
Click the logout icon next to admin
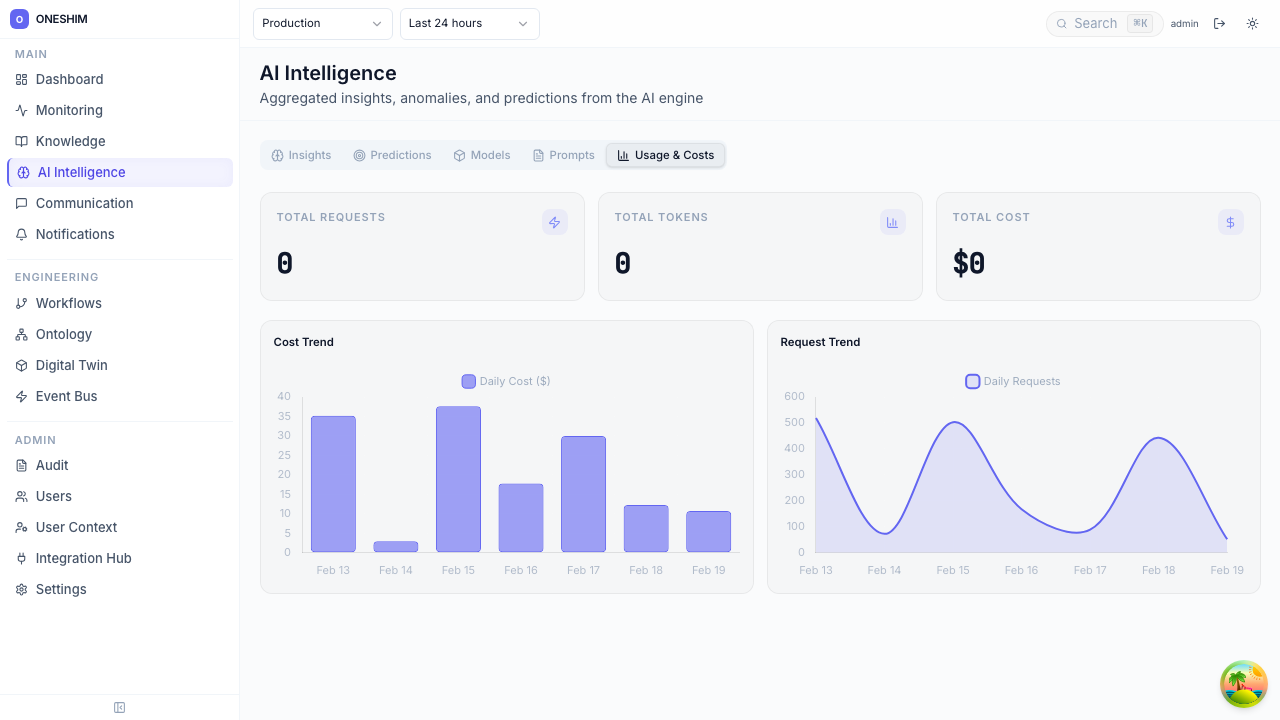[x=1219, y=24]
